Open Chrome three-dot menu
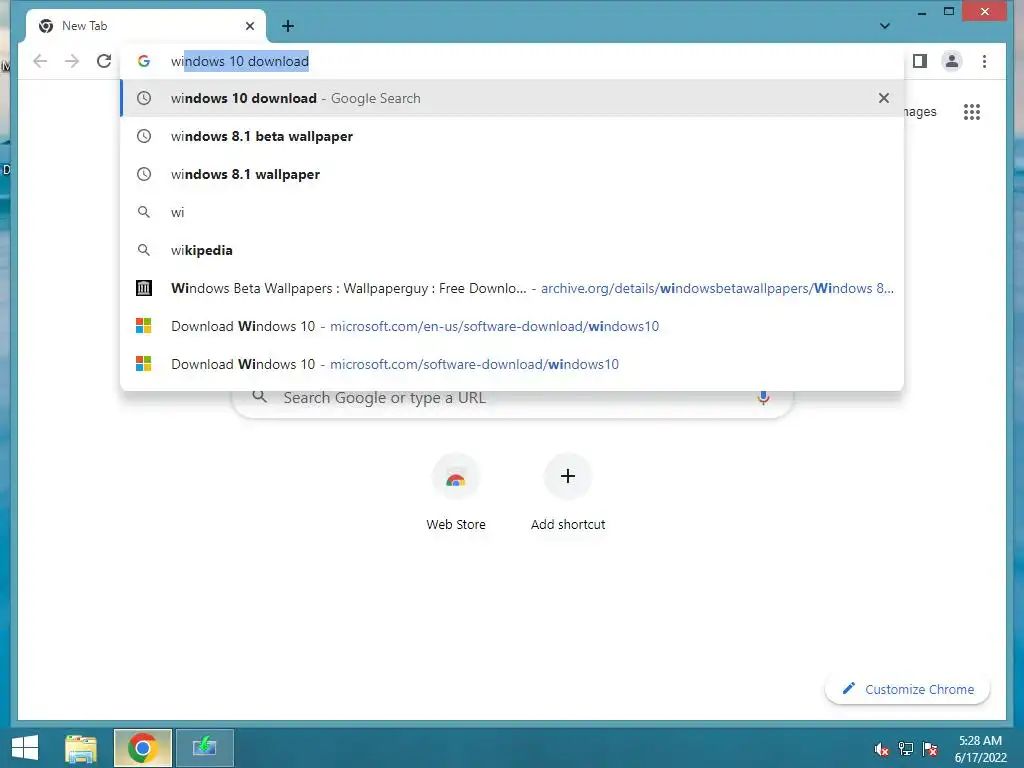This screenshot has width=1024, height=768. tap(984, 61)
